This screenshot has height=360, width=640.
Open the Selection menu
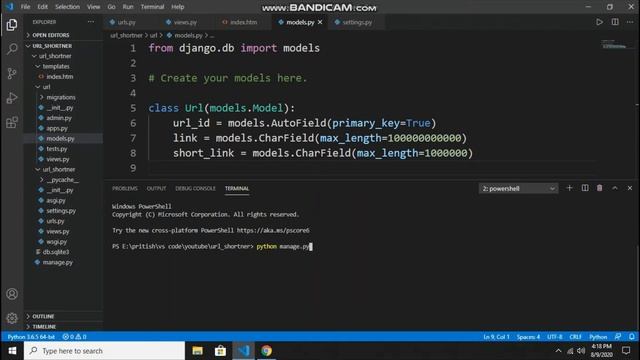pos(67,7)
